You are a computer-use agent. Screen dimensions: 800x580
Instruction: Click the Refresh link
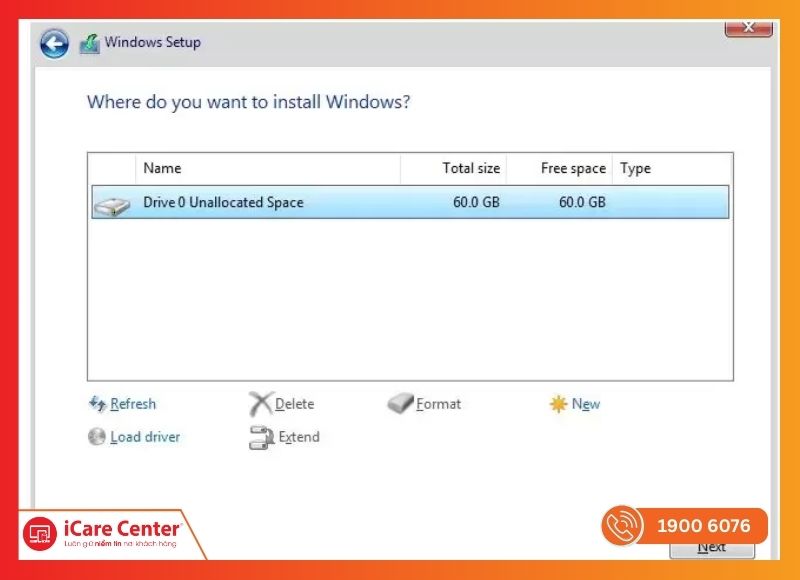click(x=133, y=404)
